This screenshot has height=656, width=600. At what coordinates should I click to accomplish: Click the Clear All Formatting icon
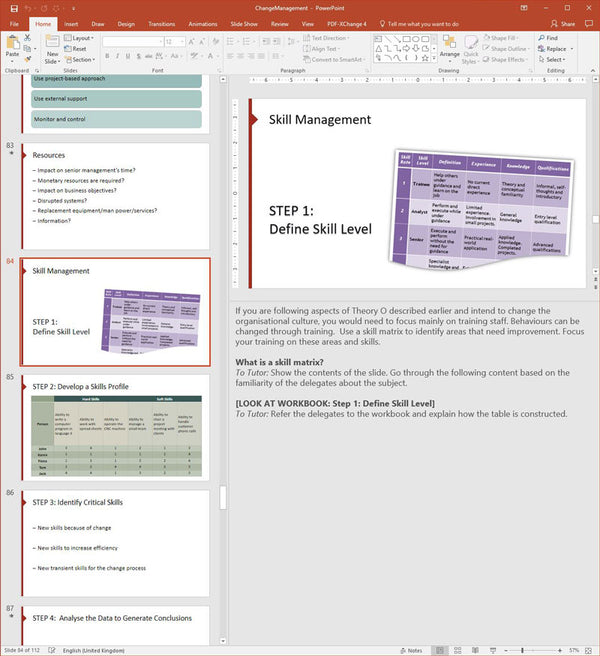point(216,42)
